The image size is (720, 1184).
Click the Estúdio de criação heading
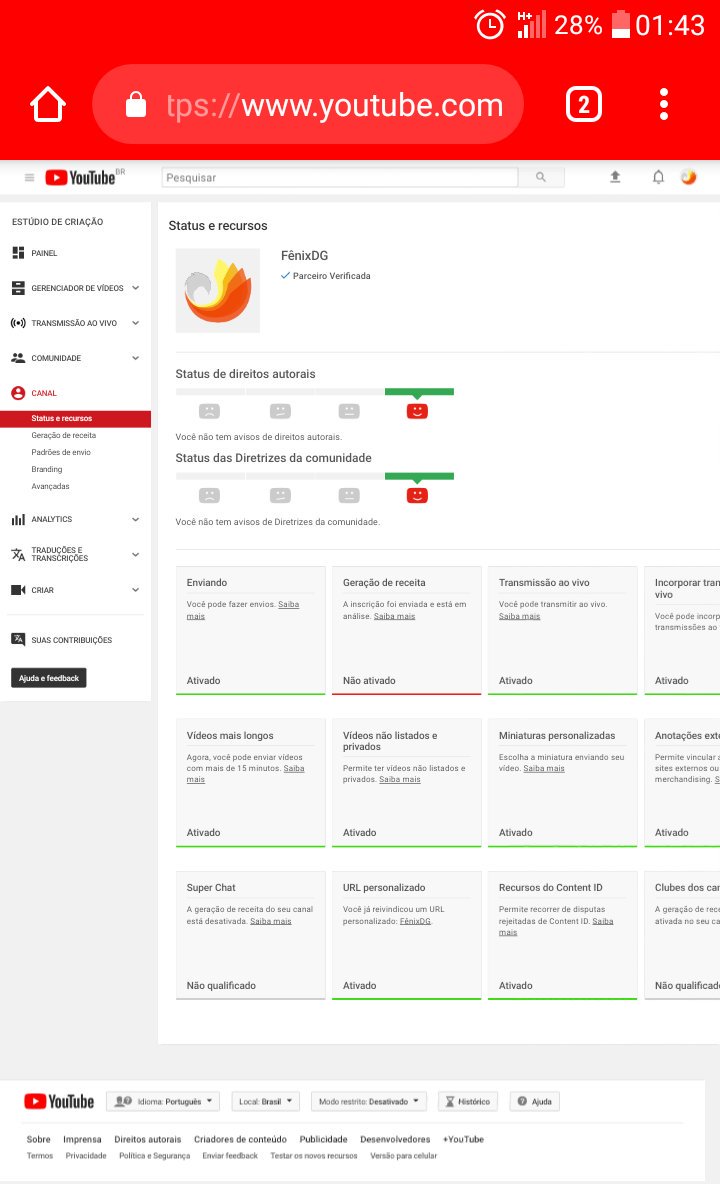pyautogui.click(x=57, y=222)
